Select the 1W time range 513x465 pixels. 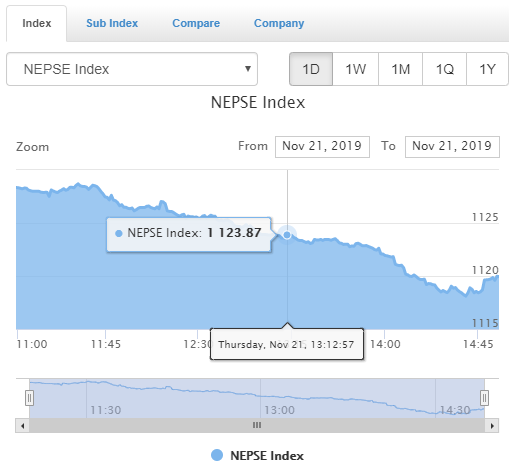click(x=356, y=69)
